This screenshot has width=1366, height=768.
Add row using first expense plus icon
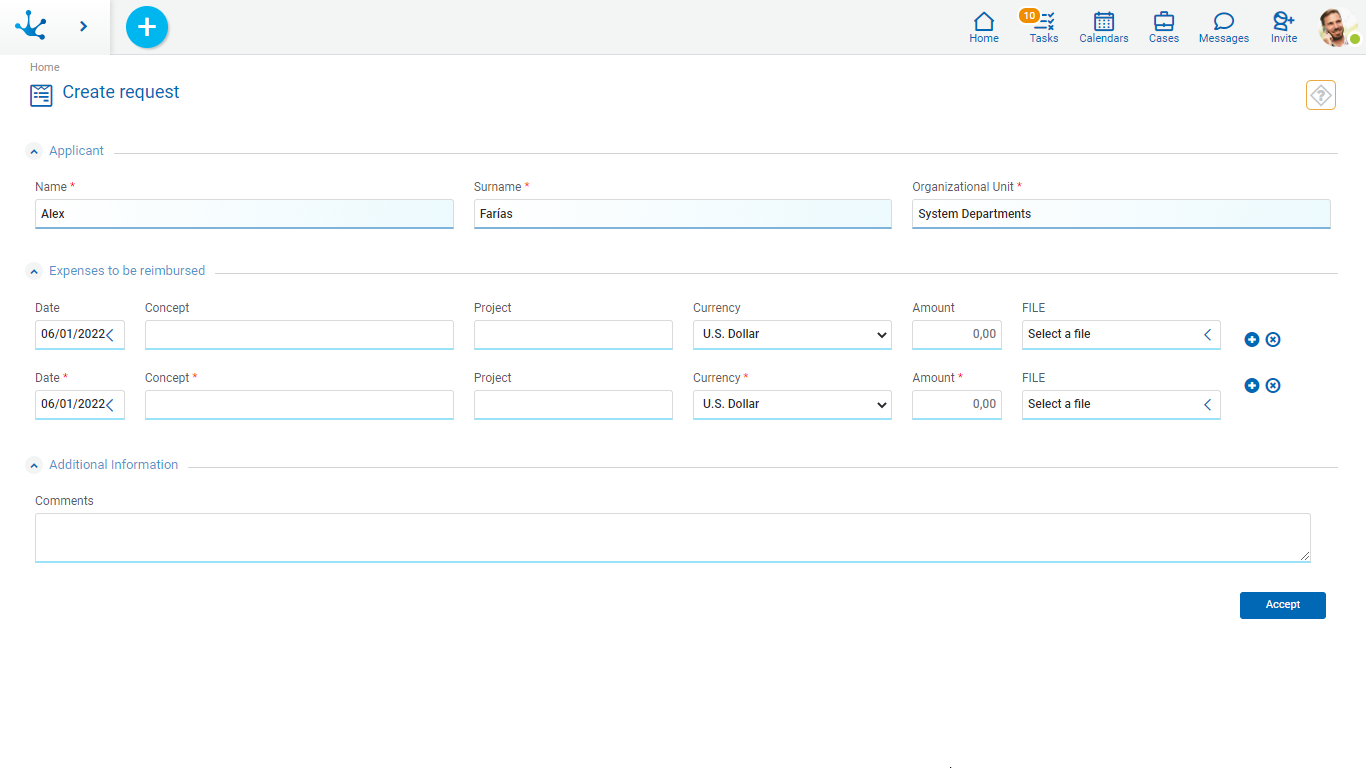click(x=1251, y=340)
